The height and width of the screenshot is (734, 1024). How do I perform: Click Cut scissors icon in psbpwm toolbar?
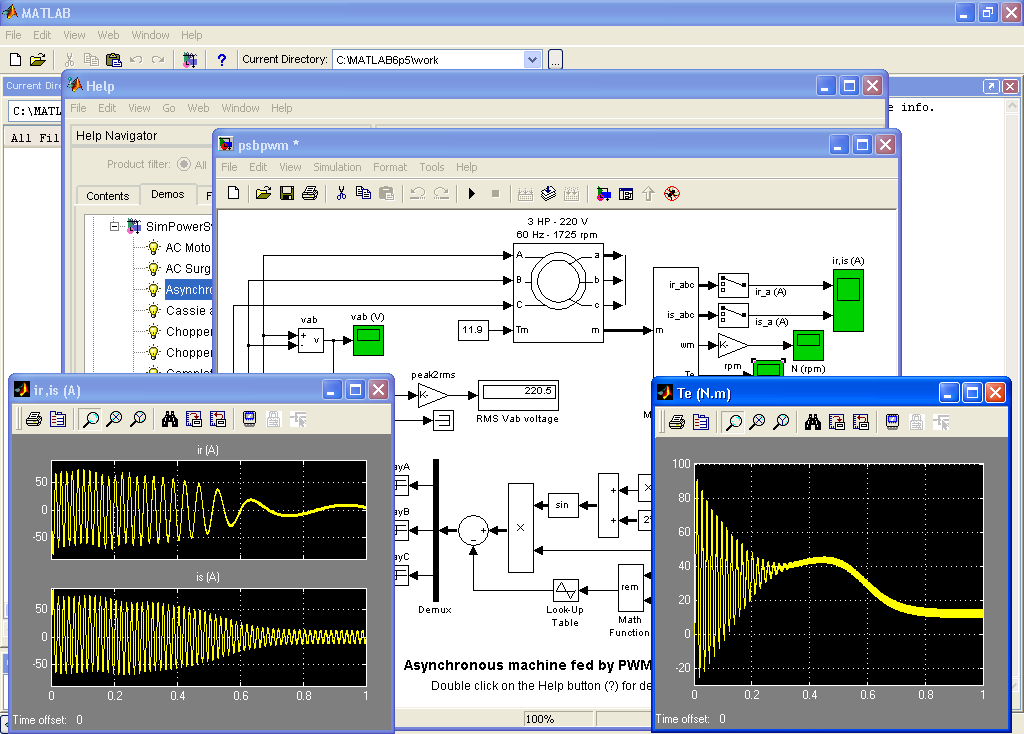point(341,193)
